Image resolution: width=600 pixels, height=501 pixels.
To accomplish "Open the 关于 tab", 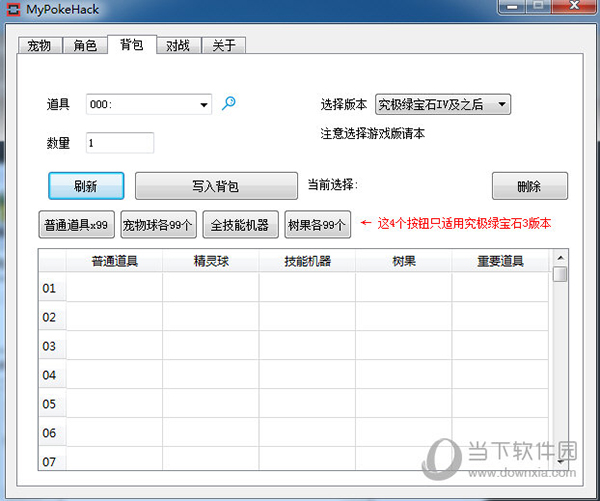I will (x=224, y=46).
